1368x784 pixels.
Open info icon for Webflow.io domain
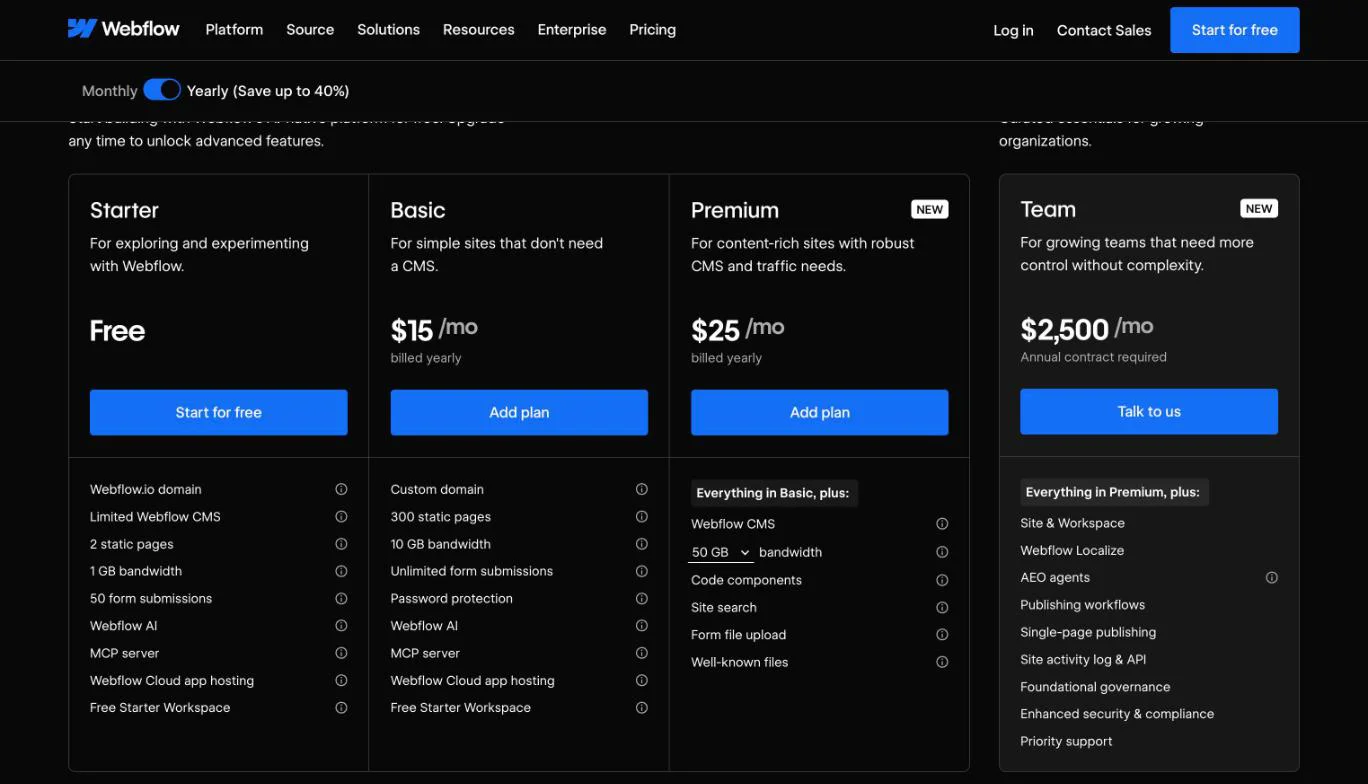point(341,489)
